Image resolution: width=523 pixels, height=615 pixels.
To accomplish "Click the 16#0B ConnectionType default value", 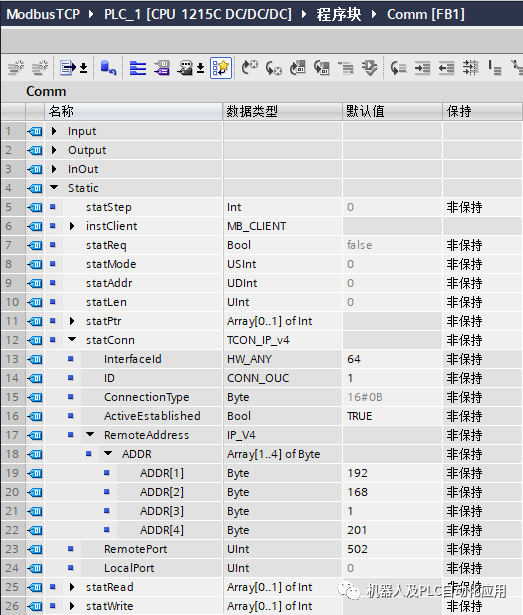I will (364, 397).
